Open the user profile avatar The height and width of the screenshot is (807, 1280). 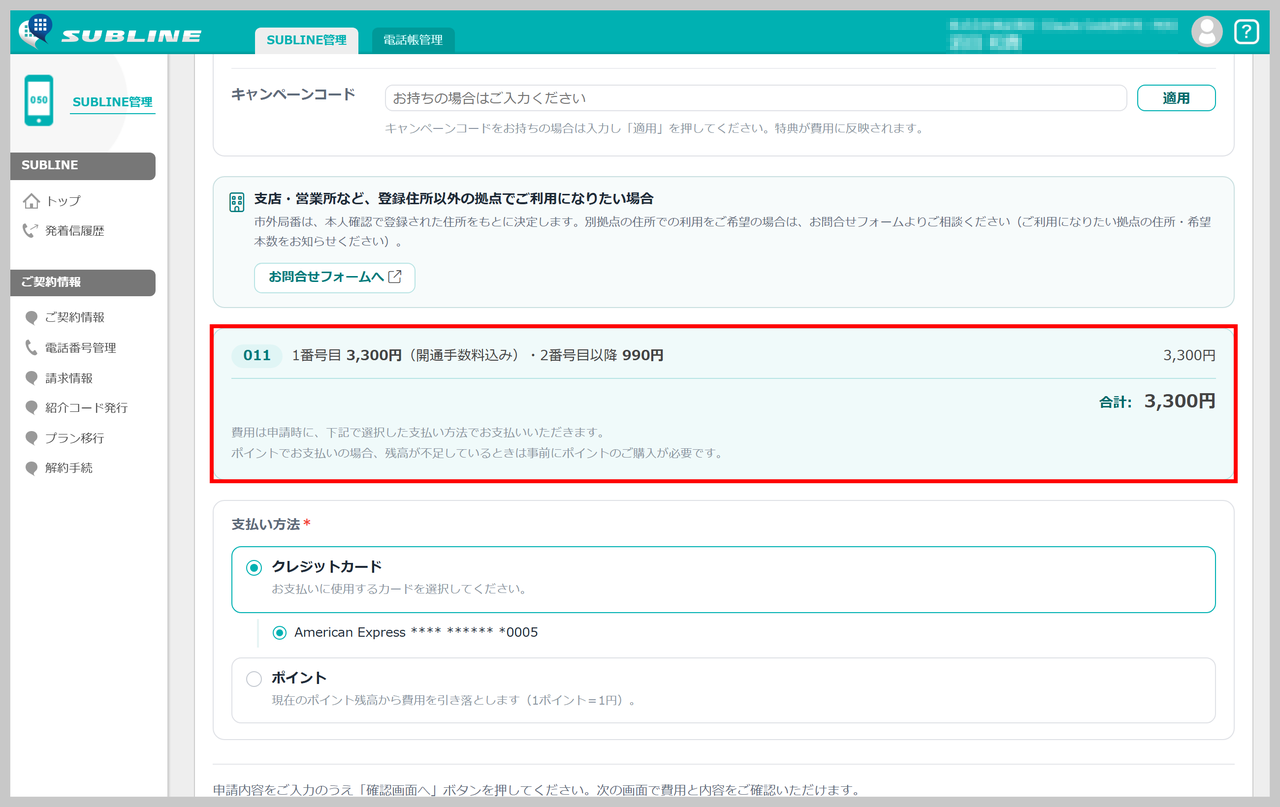1207,32
